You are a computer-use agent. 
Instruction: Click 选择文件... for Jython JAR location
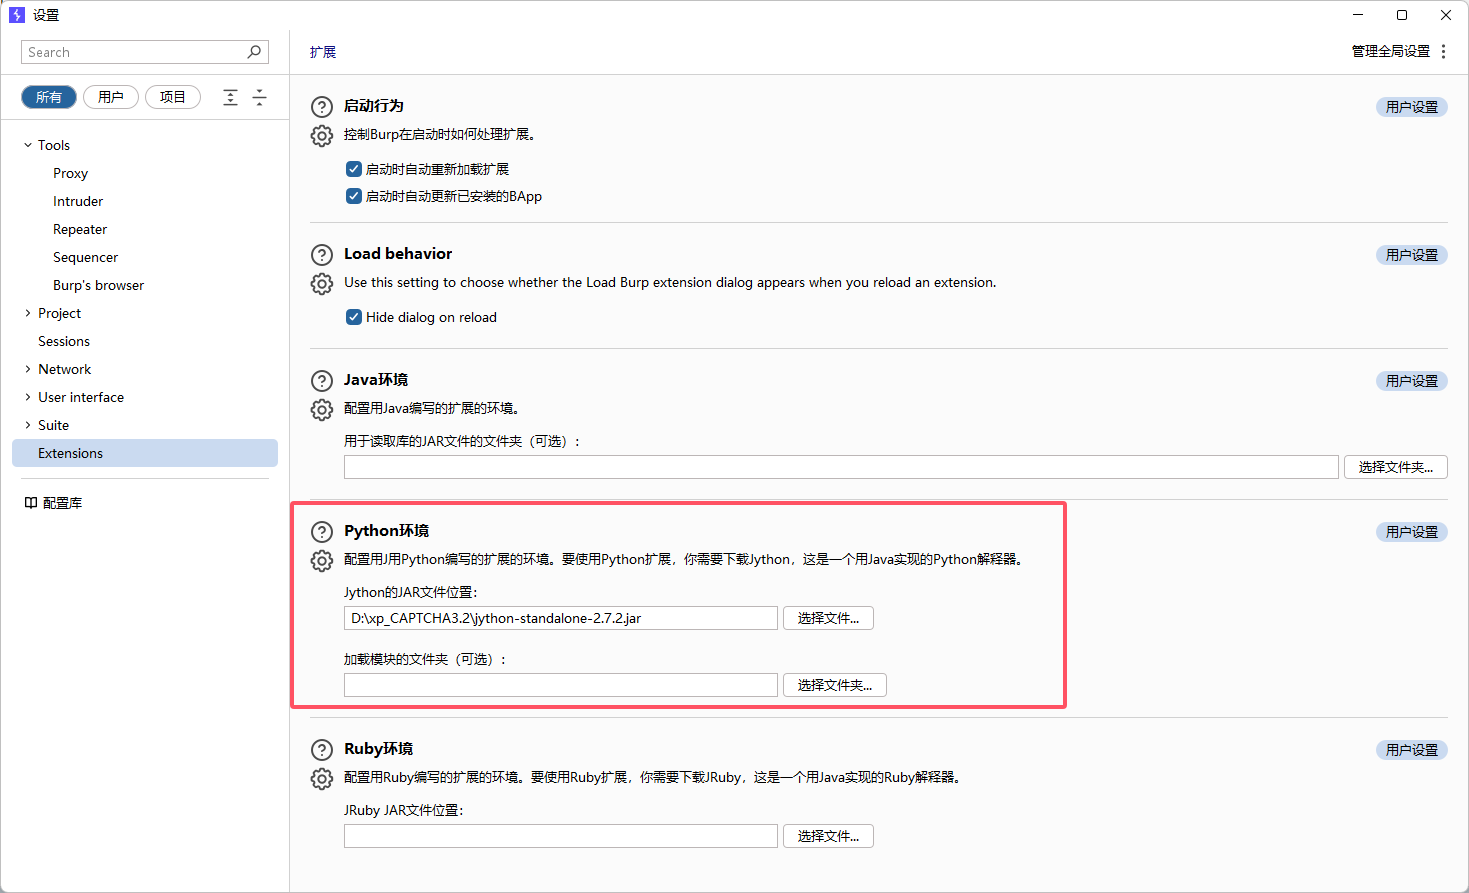(828, 618)
